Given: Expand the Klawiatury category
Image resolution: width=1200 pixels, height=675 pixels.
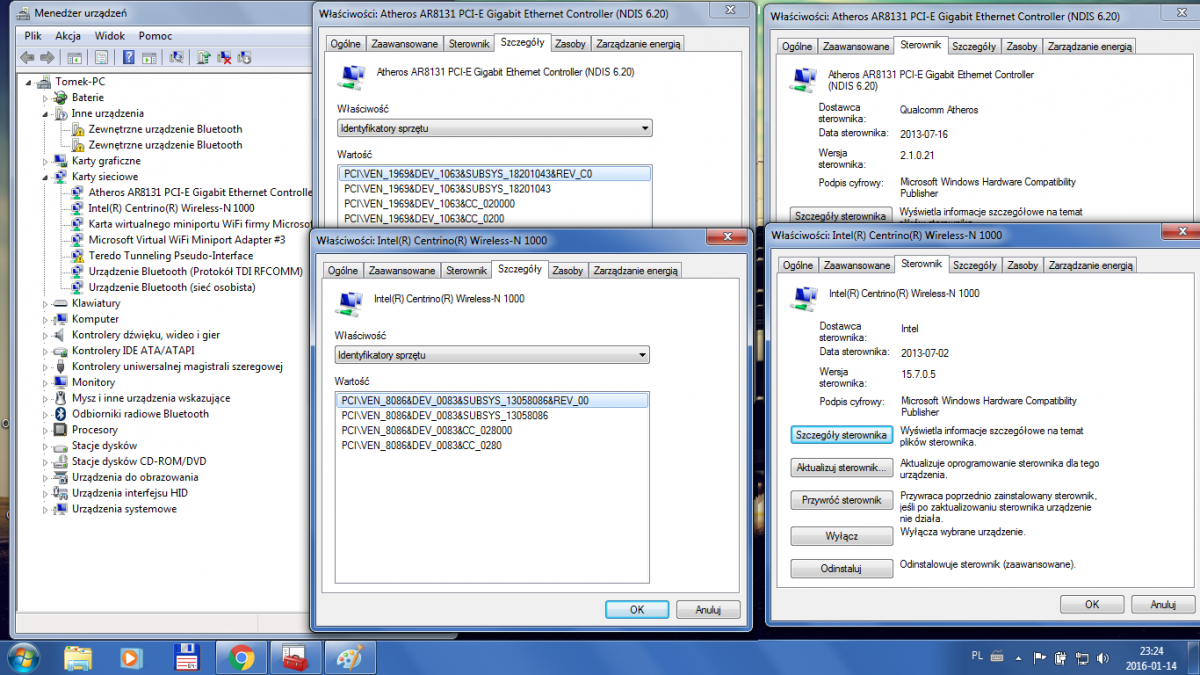Looking at the screenshot, I should click(45, 303).
